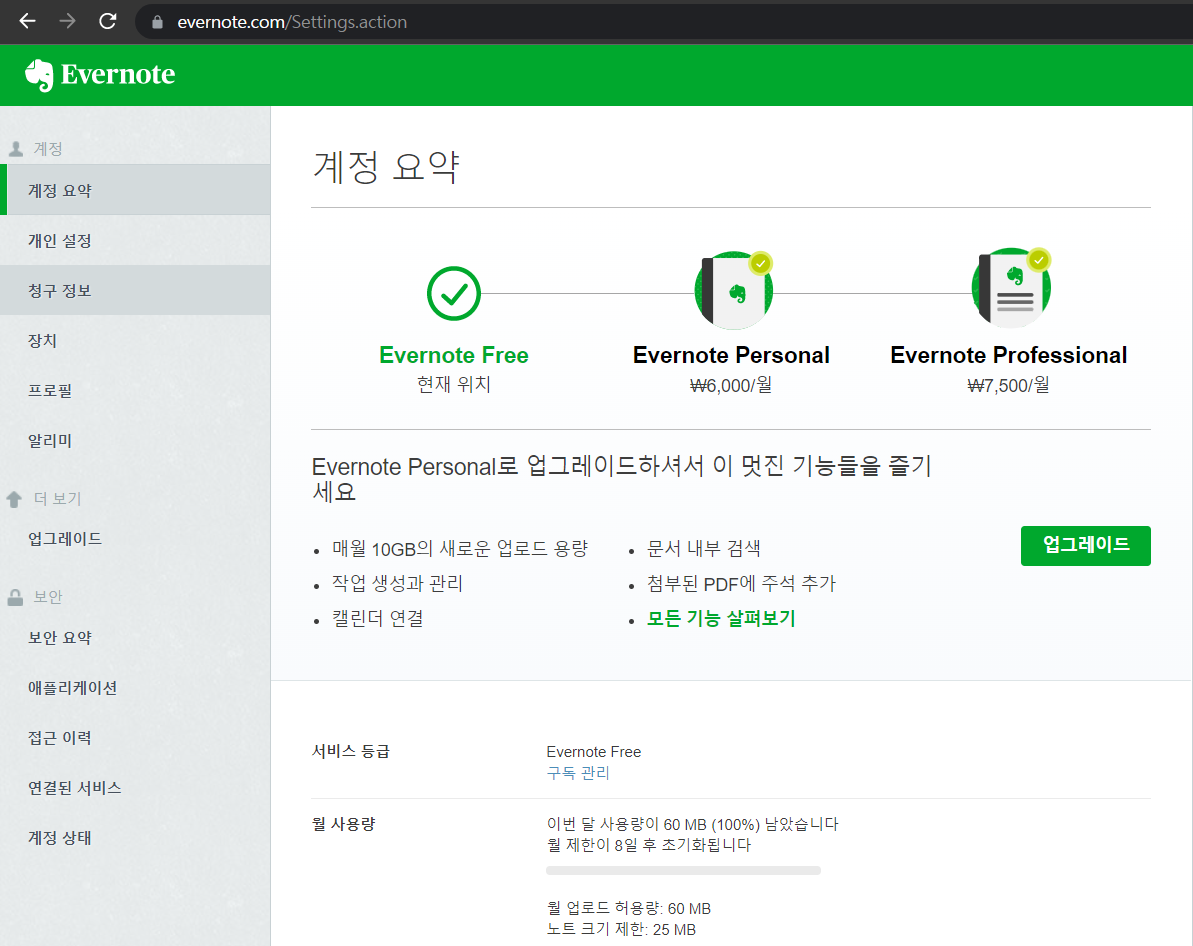Screen dimensions: 1193x946
Task: Open 애플리케이션 in the sidebar
Action: point(135,688)
